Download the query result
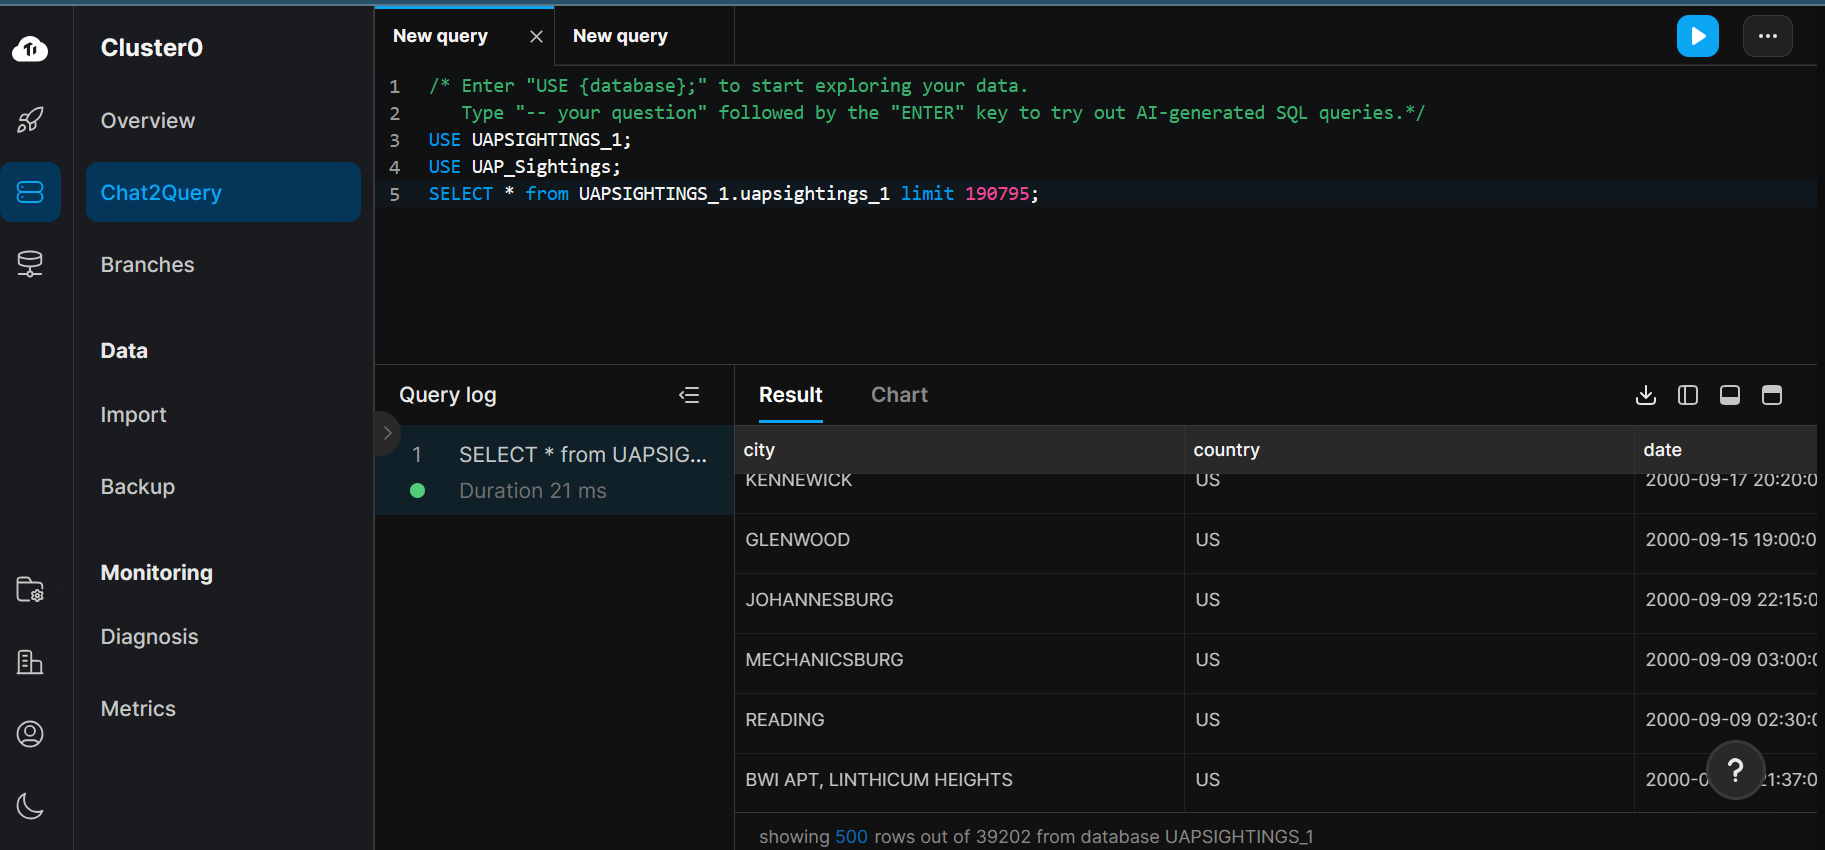This screenshot has width=1825, height=850. 1646,395
